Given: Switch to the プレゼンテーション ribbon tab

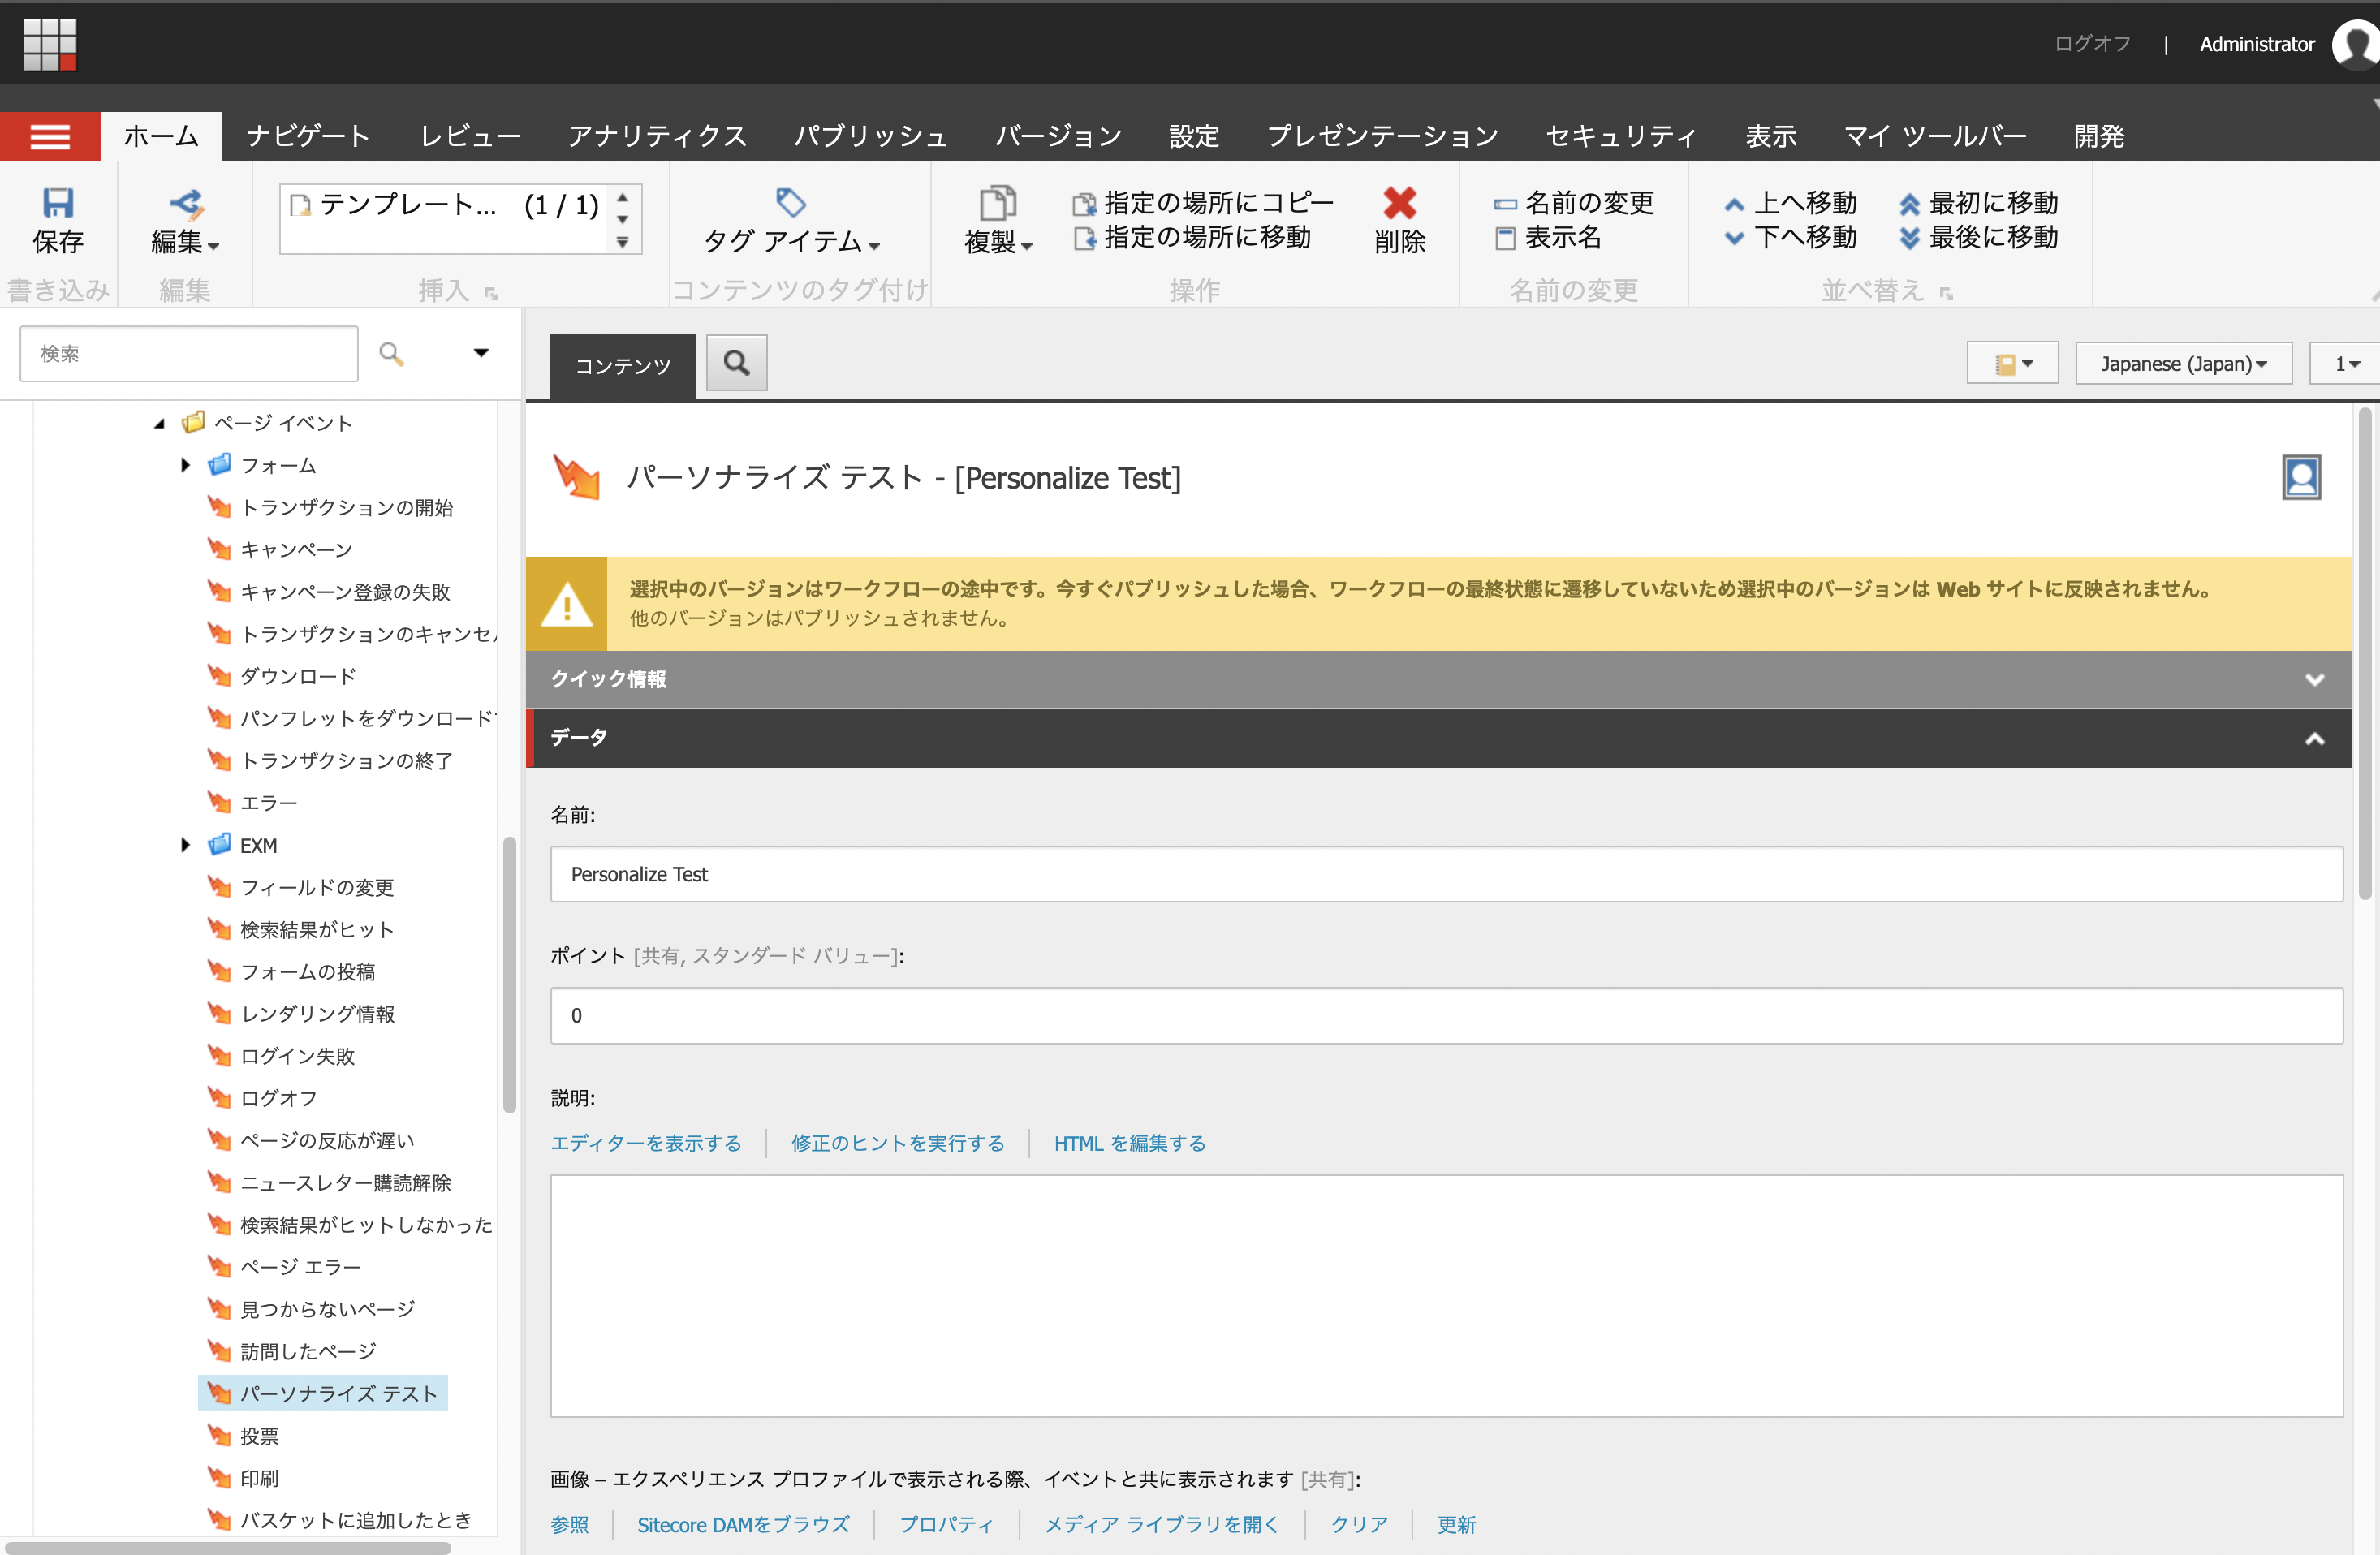Looking at the screenshot, I should pos(1382,136).
